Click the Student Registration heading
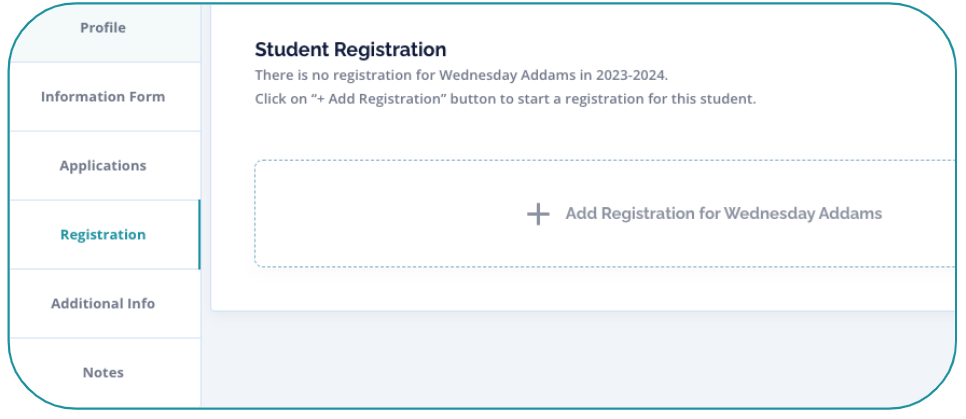 coord(350,49)
